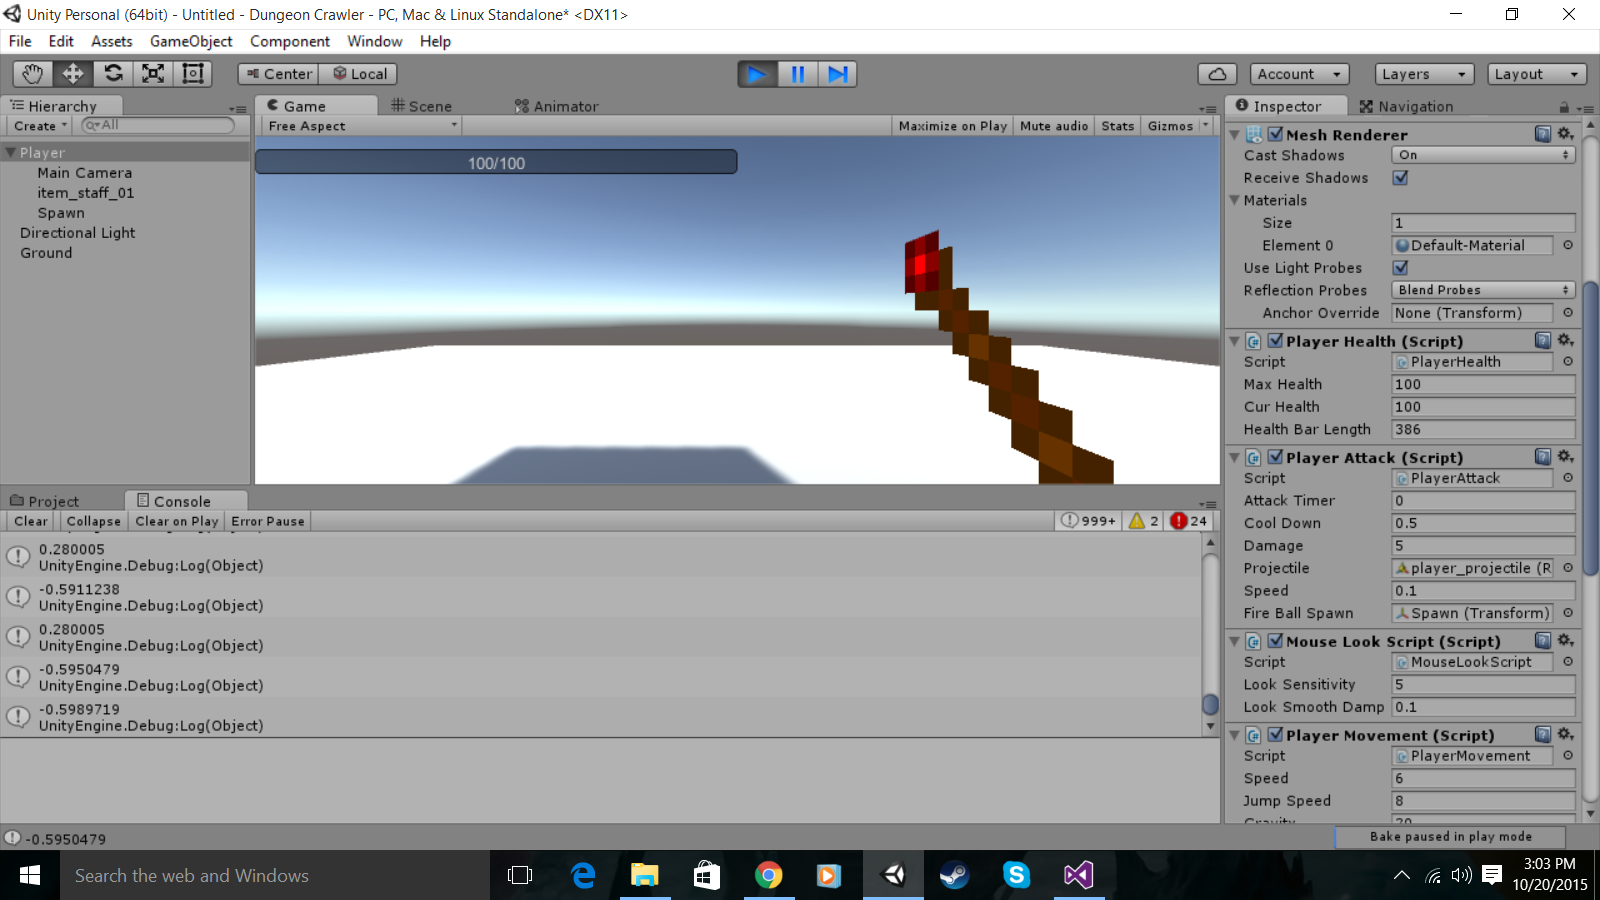Show info messages count in Console
1600x900 pixels.
point(1089,521)
